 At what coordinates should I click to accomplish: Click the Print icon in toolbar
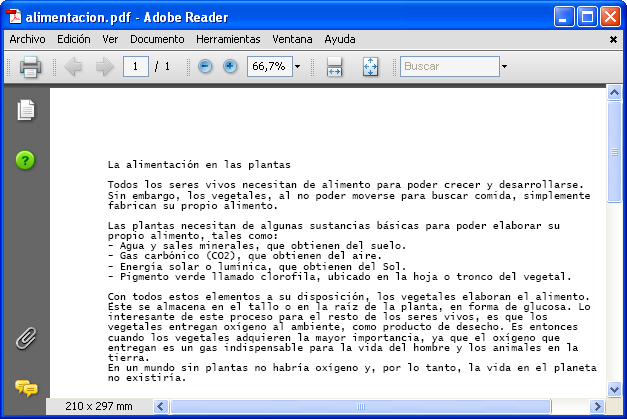point(29,67)
